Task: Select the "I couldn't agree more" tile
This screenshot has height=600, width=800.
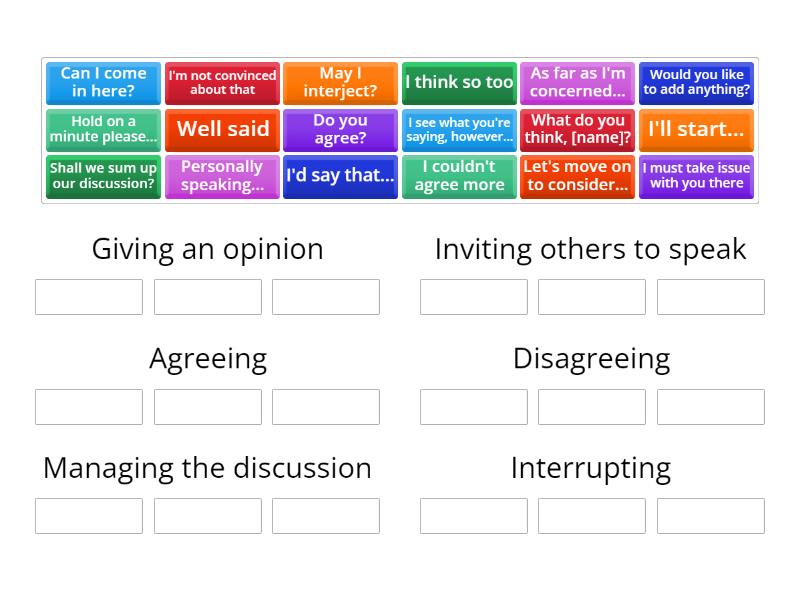Action: click(459, 176)
